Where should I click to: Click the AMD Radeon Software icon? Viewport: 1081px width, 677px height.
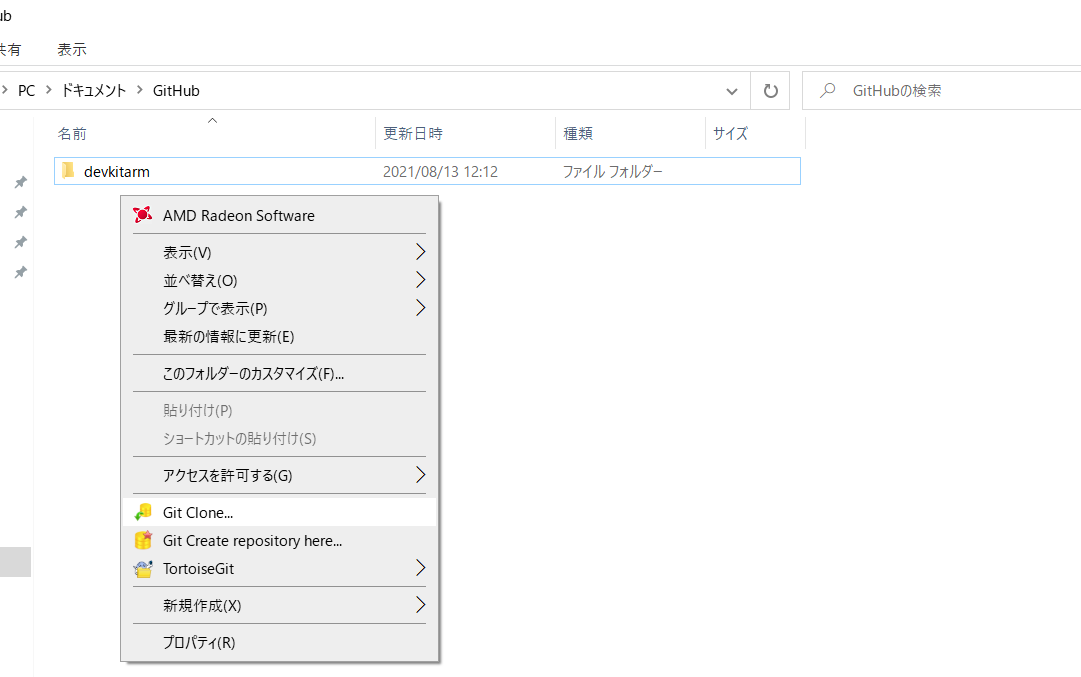pos(143,215)
